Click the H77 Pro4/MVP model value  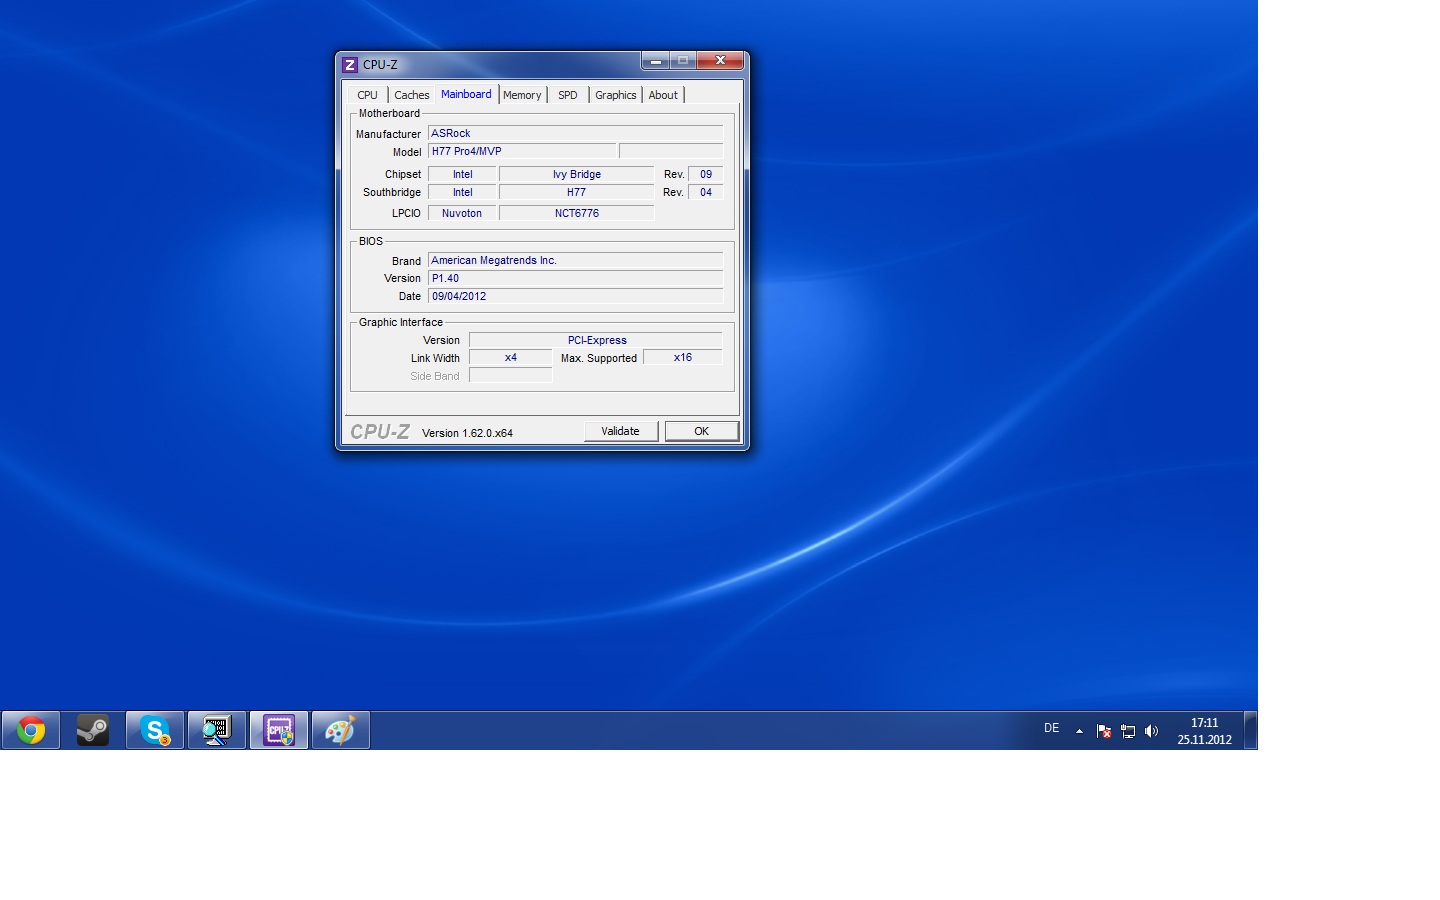pos(522,151)
